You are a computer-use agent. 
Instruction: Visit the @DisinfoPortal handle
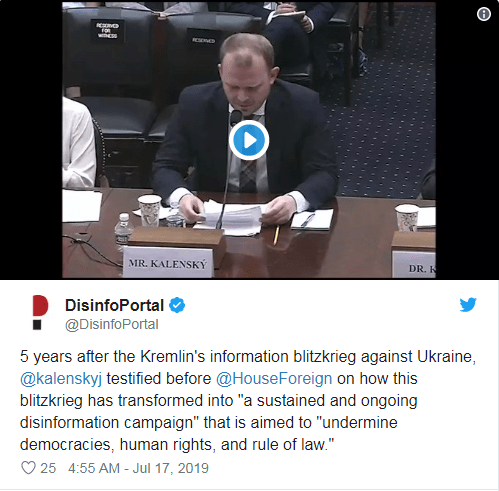point(112,324)
